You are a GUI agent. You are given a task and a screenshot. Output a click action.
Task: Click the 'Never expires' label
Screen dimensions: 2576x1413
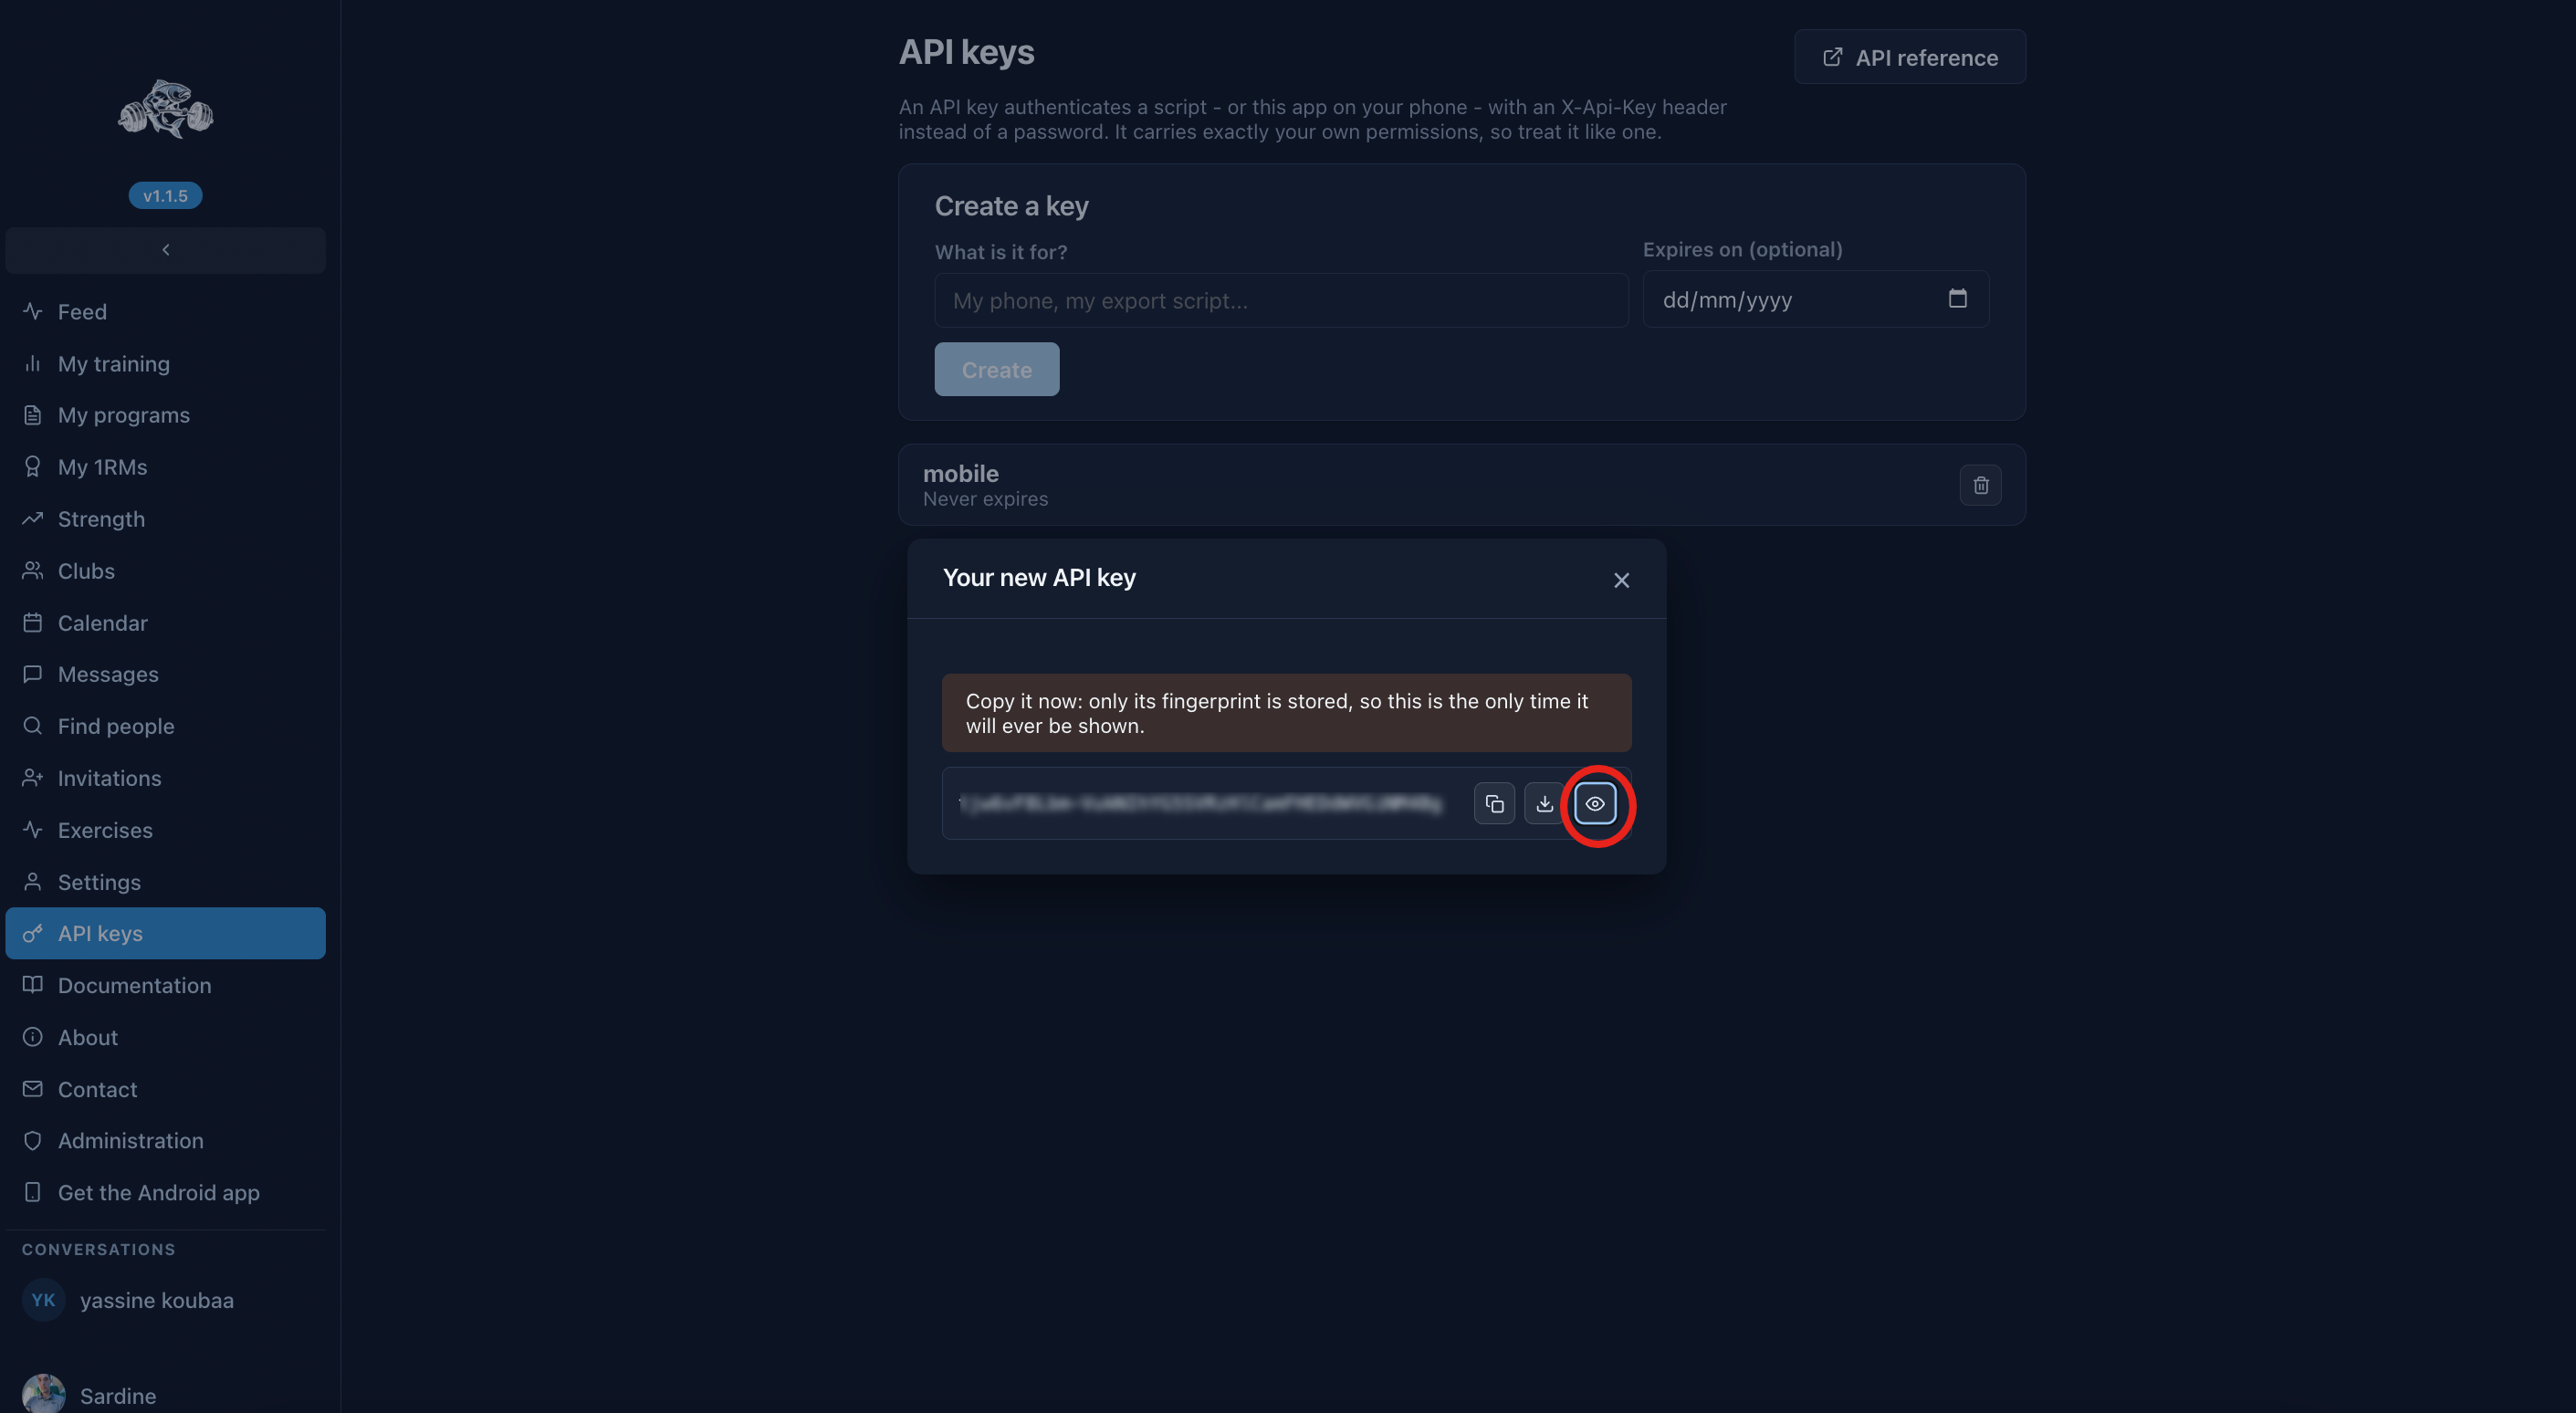coord(985,499)
